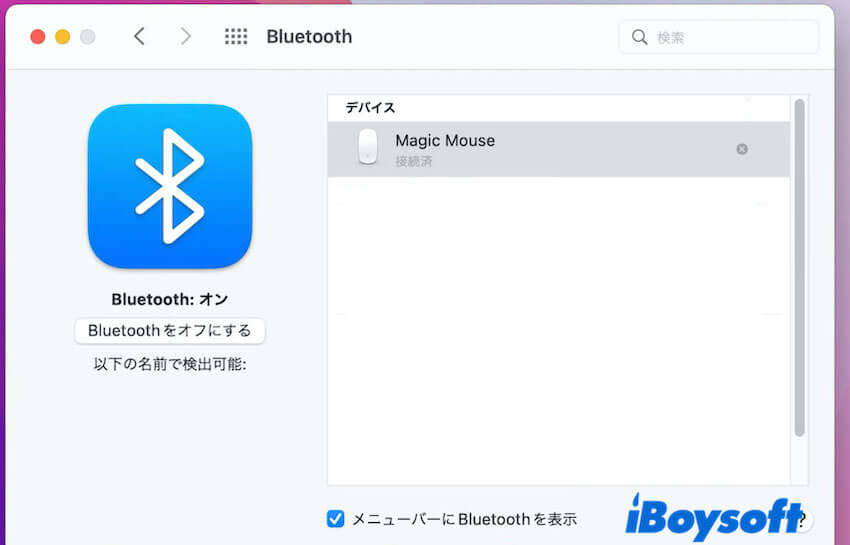The height and width of the screenshot is (545, 850).
Task: Click the Bluetooth window title
Action: [309, 36]
